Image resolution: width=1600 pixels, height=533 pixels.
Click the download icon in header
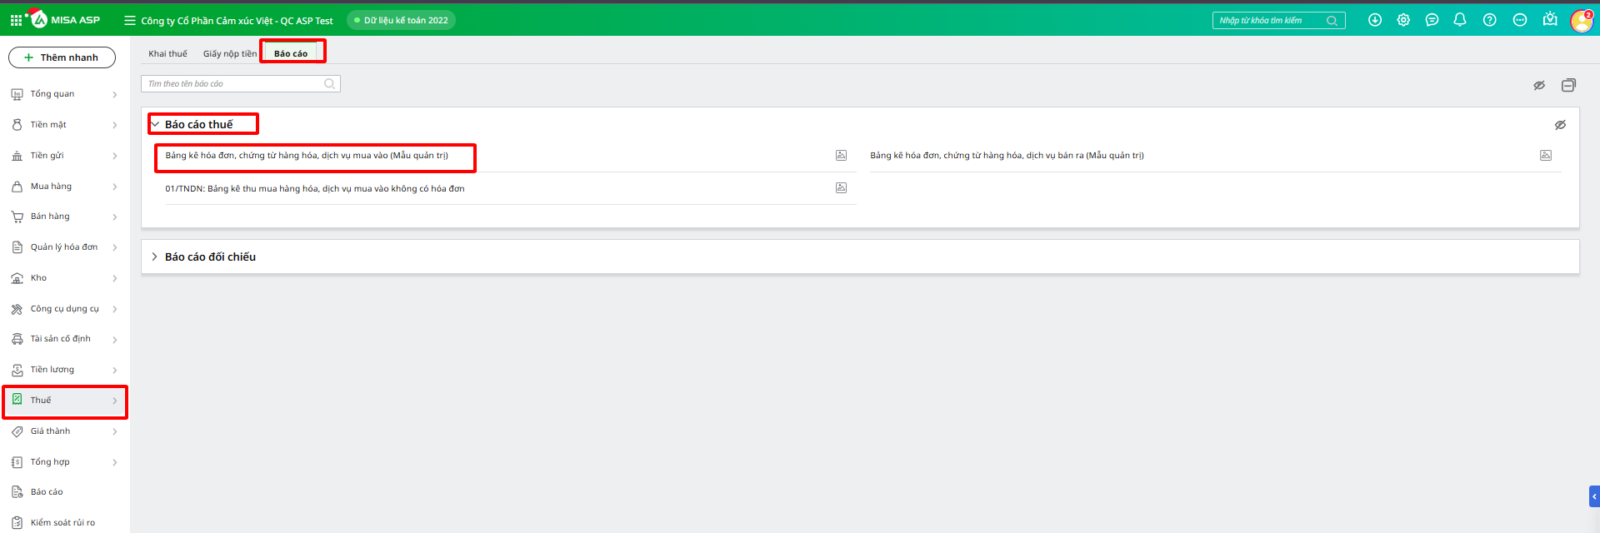point(1375,20)
